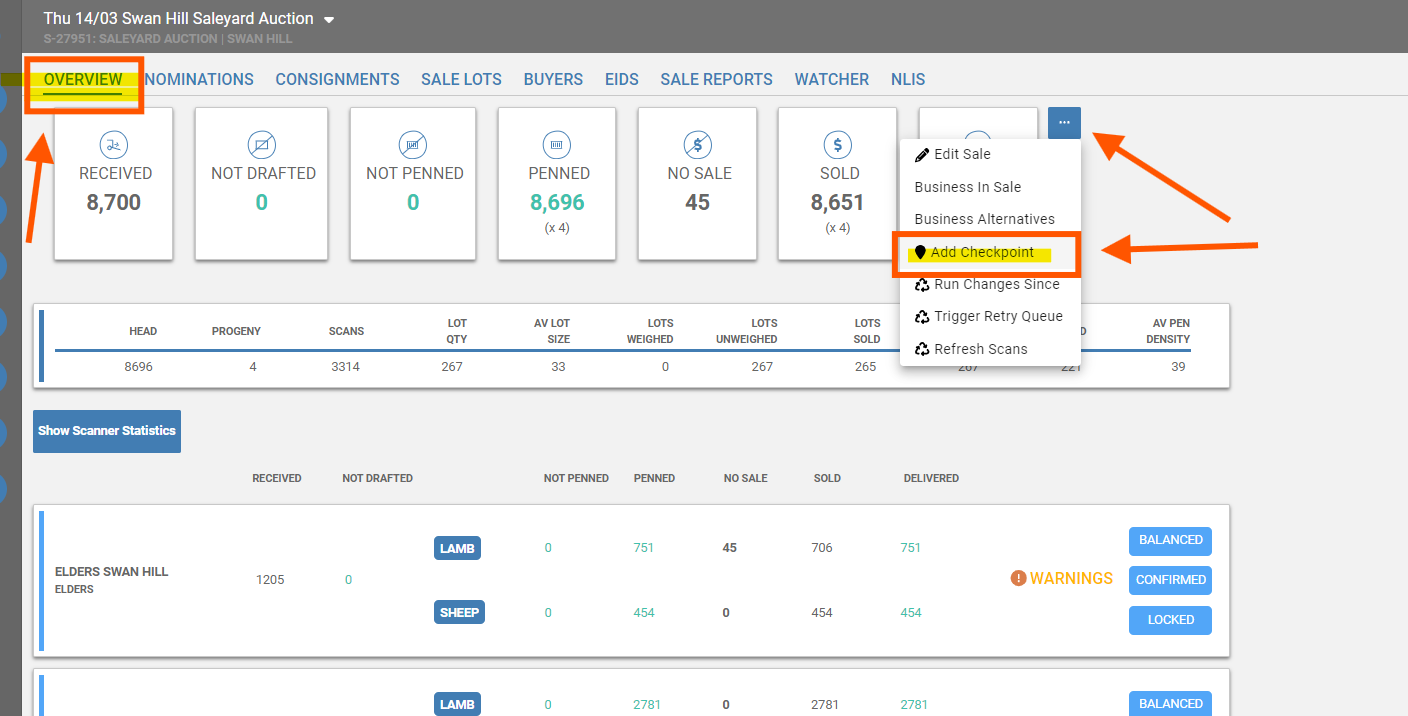Image resolution: width=1408 pixels, height=716 pixels.
Task: Select Refresh Scans menu entry
Action: (979, 349)
